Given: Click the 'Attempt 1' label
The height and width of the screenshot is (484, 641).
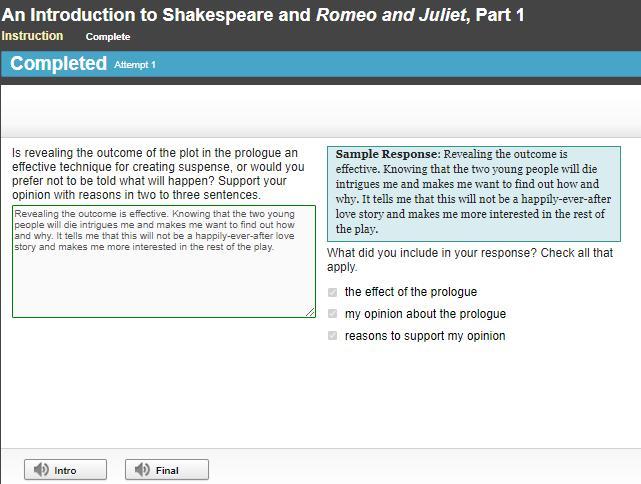Looking at the screenshot, I should (135, 65).
